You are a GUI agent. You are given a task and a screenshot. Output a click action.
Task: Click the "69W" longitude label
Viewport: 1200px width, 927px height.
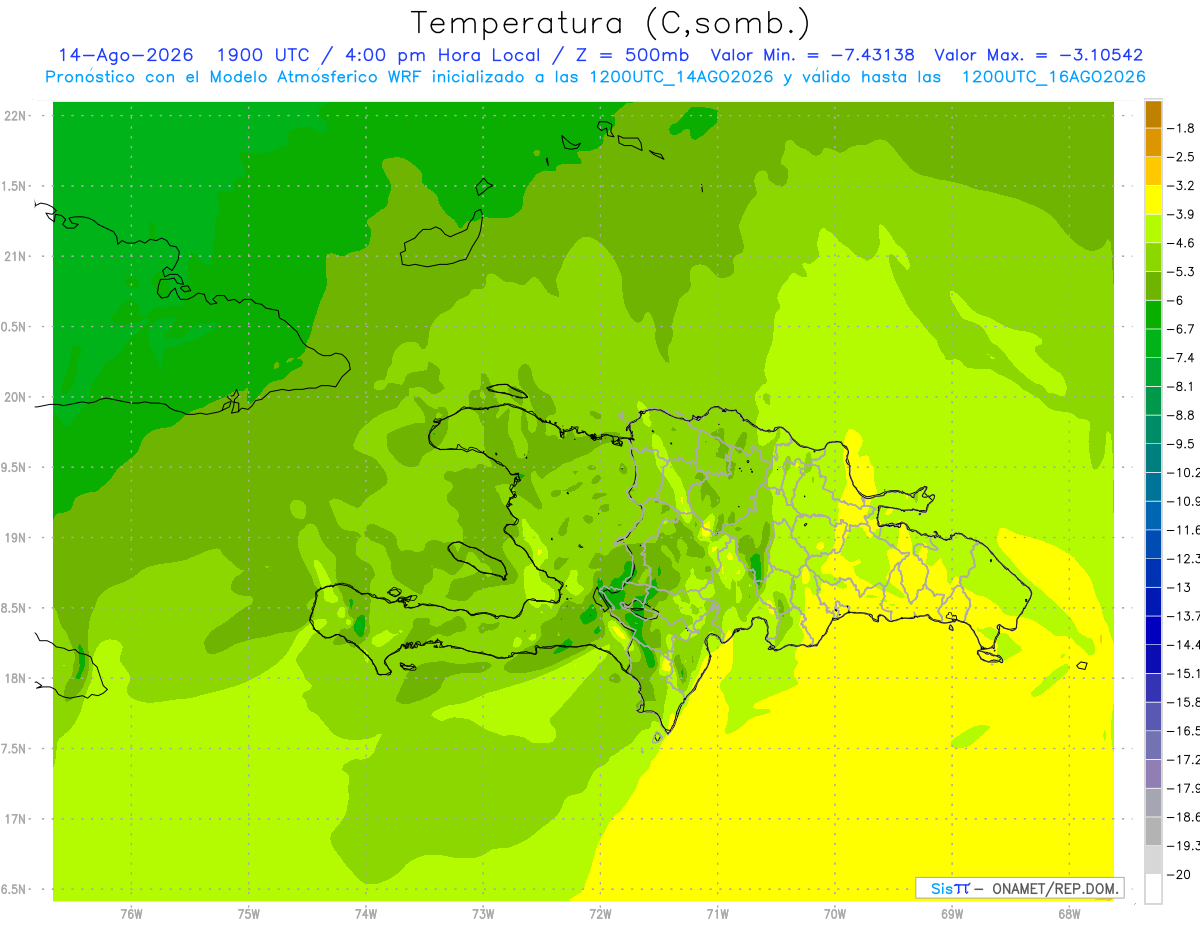click(952, 913)
